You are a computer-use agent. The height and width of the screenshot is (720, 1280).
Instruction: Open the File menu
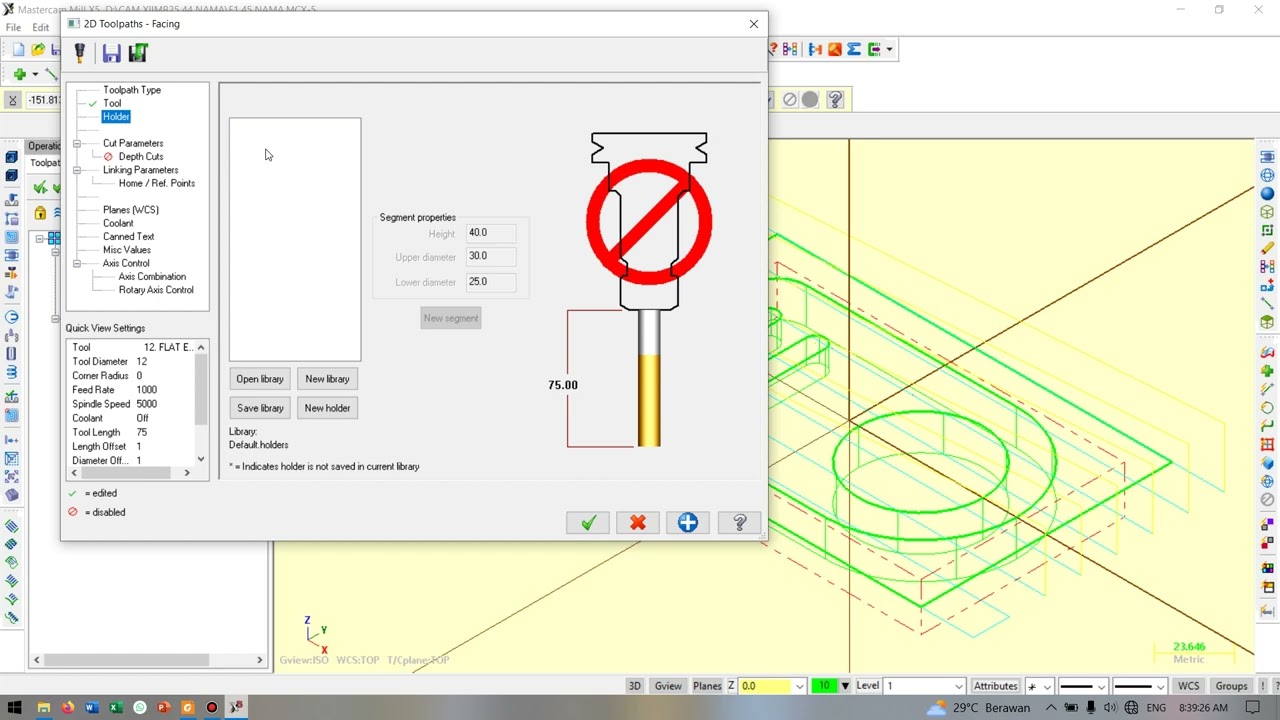(13, 28)
